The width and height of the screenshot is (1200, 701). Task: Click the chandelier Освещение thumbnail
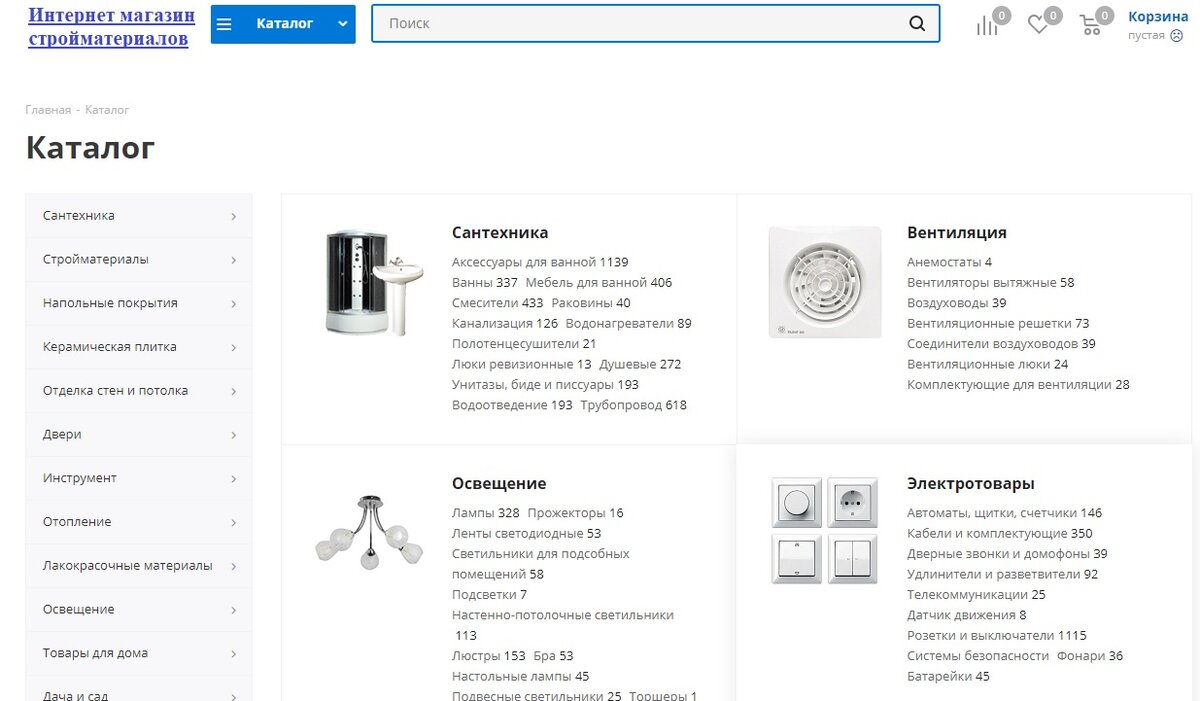(x=368, y=532)
